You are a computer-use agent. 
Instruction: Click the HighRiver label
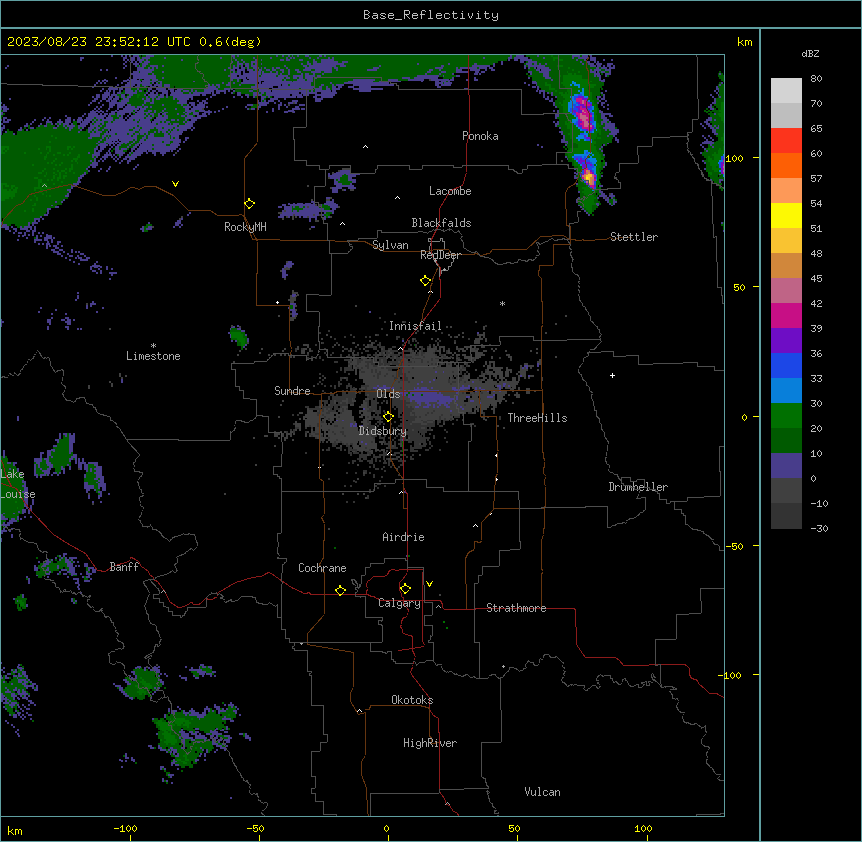tap(429, 743)
